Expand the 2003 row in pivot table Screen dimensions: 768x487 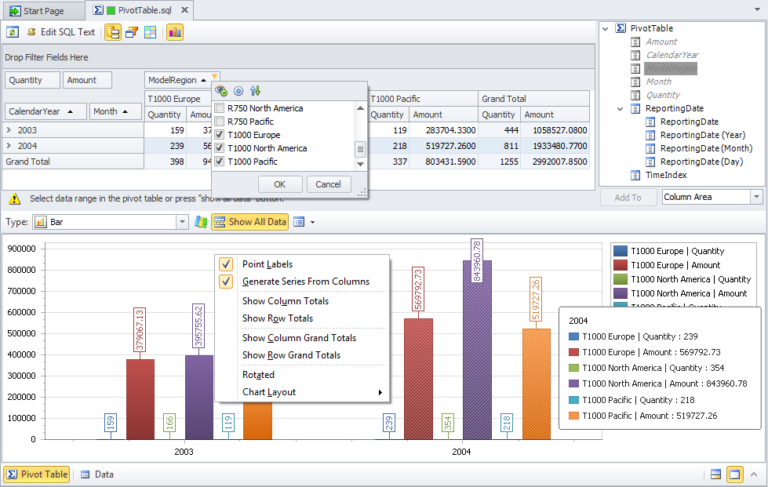(x=9, y=130)
